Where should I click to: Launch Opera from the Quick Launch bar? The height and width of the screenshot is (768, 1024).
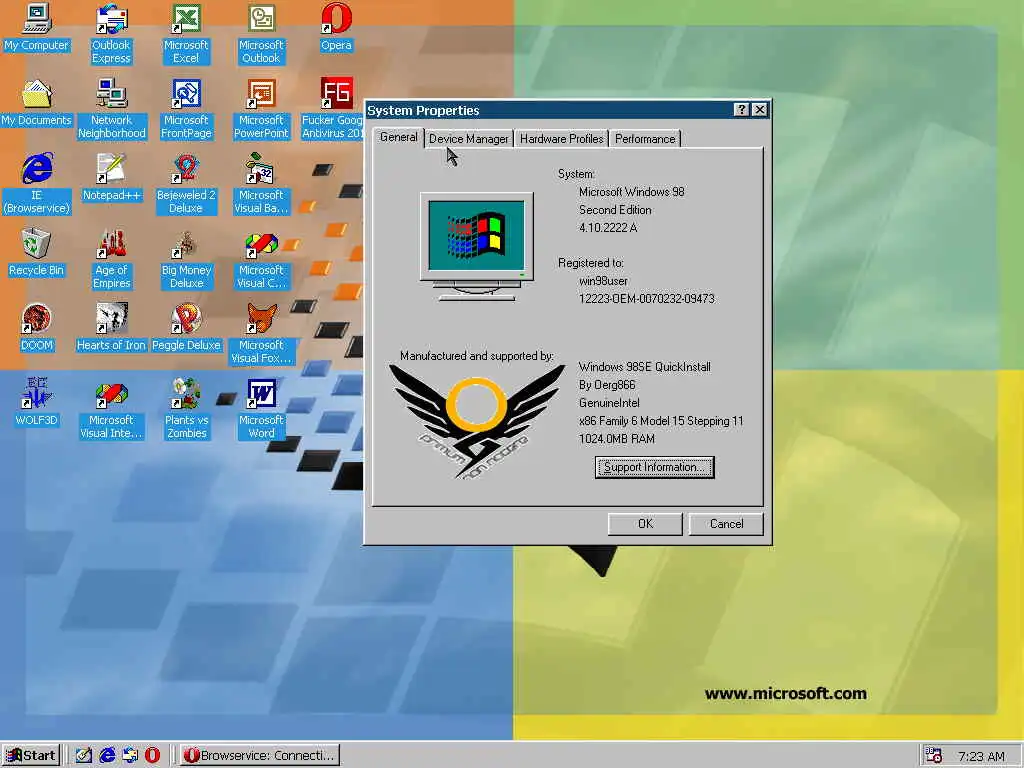point(152,755)
